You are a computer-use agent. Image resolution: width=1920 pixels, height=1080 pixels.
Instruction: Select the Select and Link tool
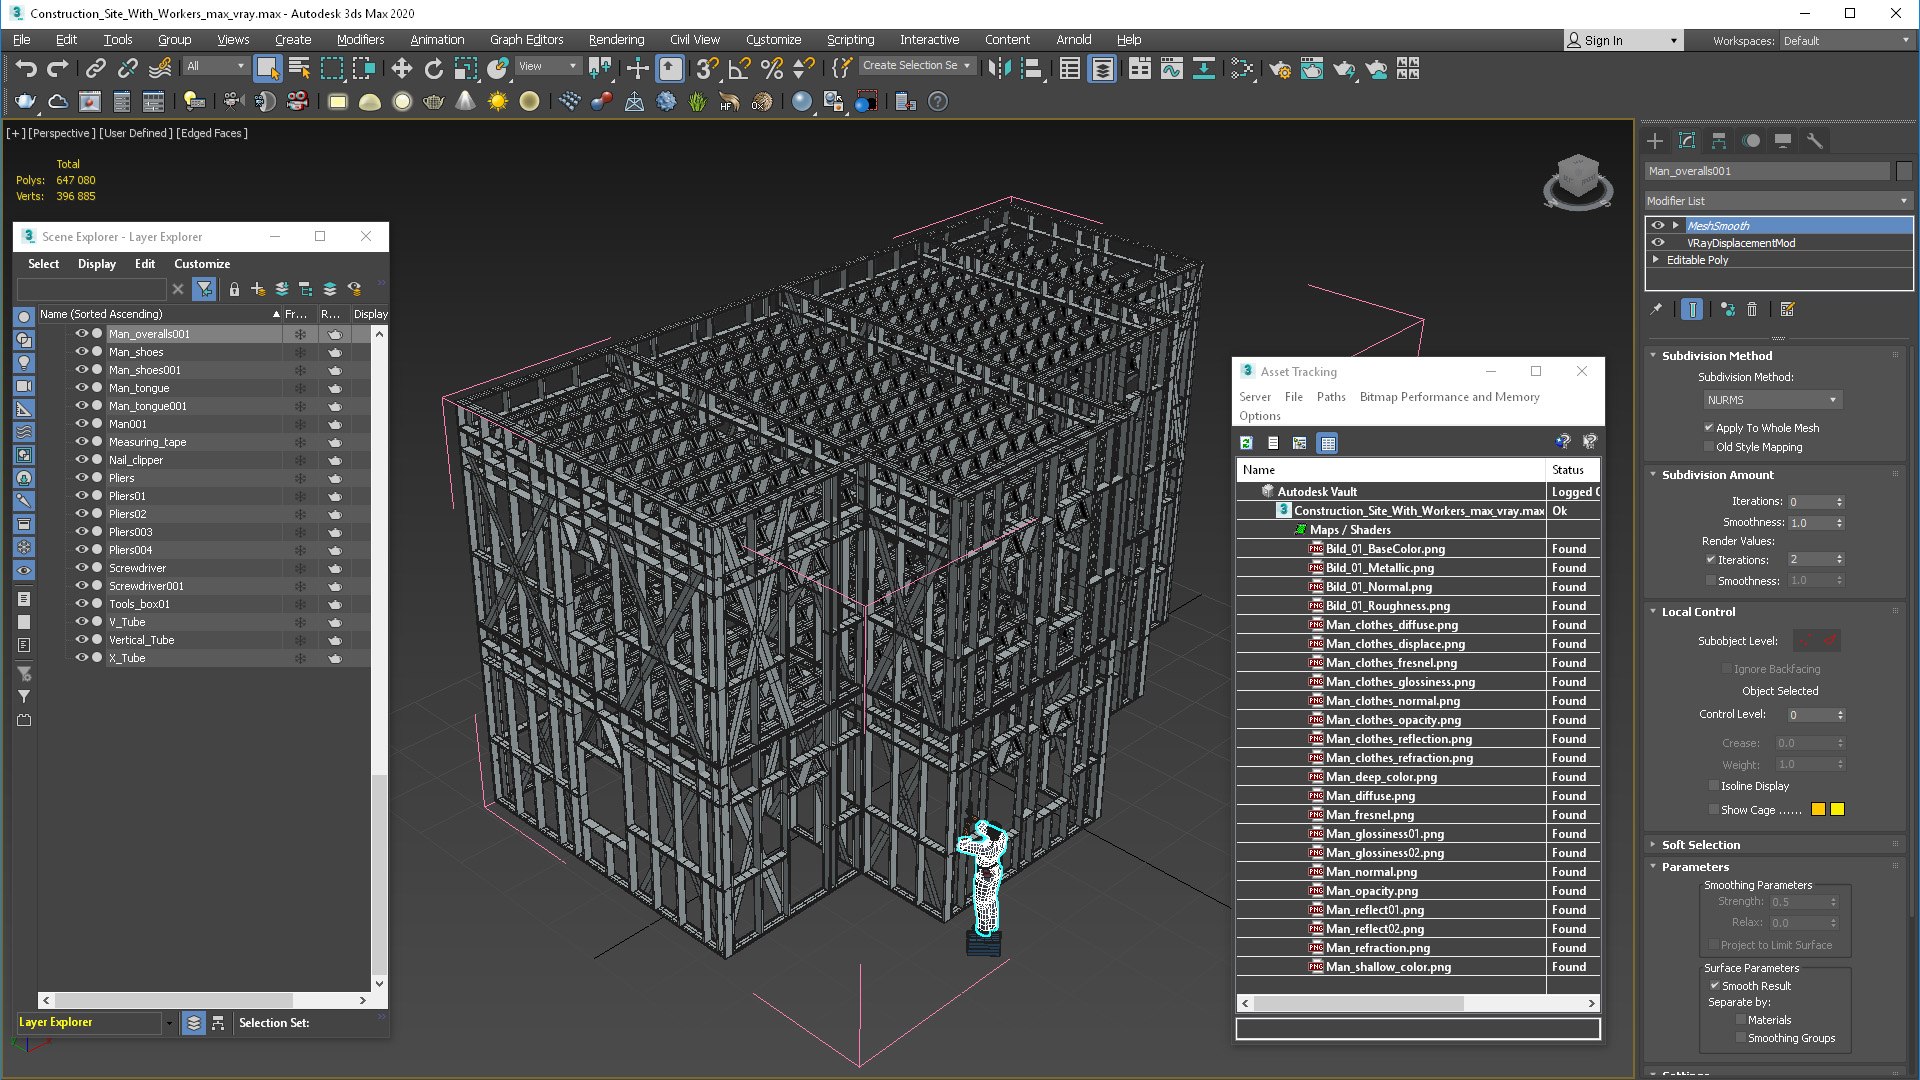tap(95, 68)
